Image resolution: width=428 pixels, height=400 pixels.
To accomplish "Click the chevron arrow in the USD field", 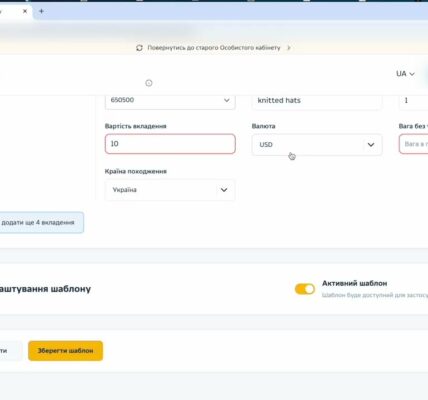I will pyautogui.click(x=371, y=145).
